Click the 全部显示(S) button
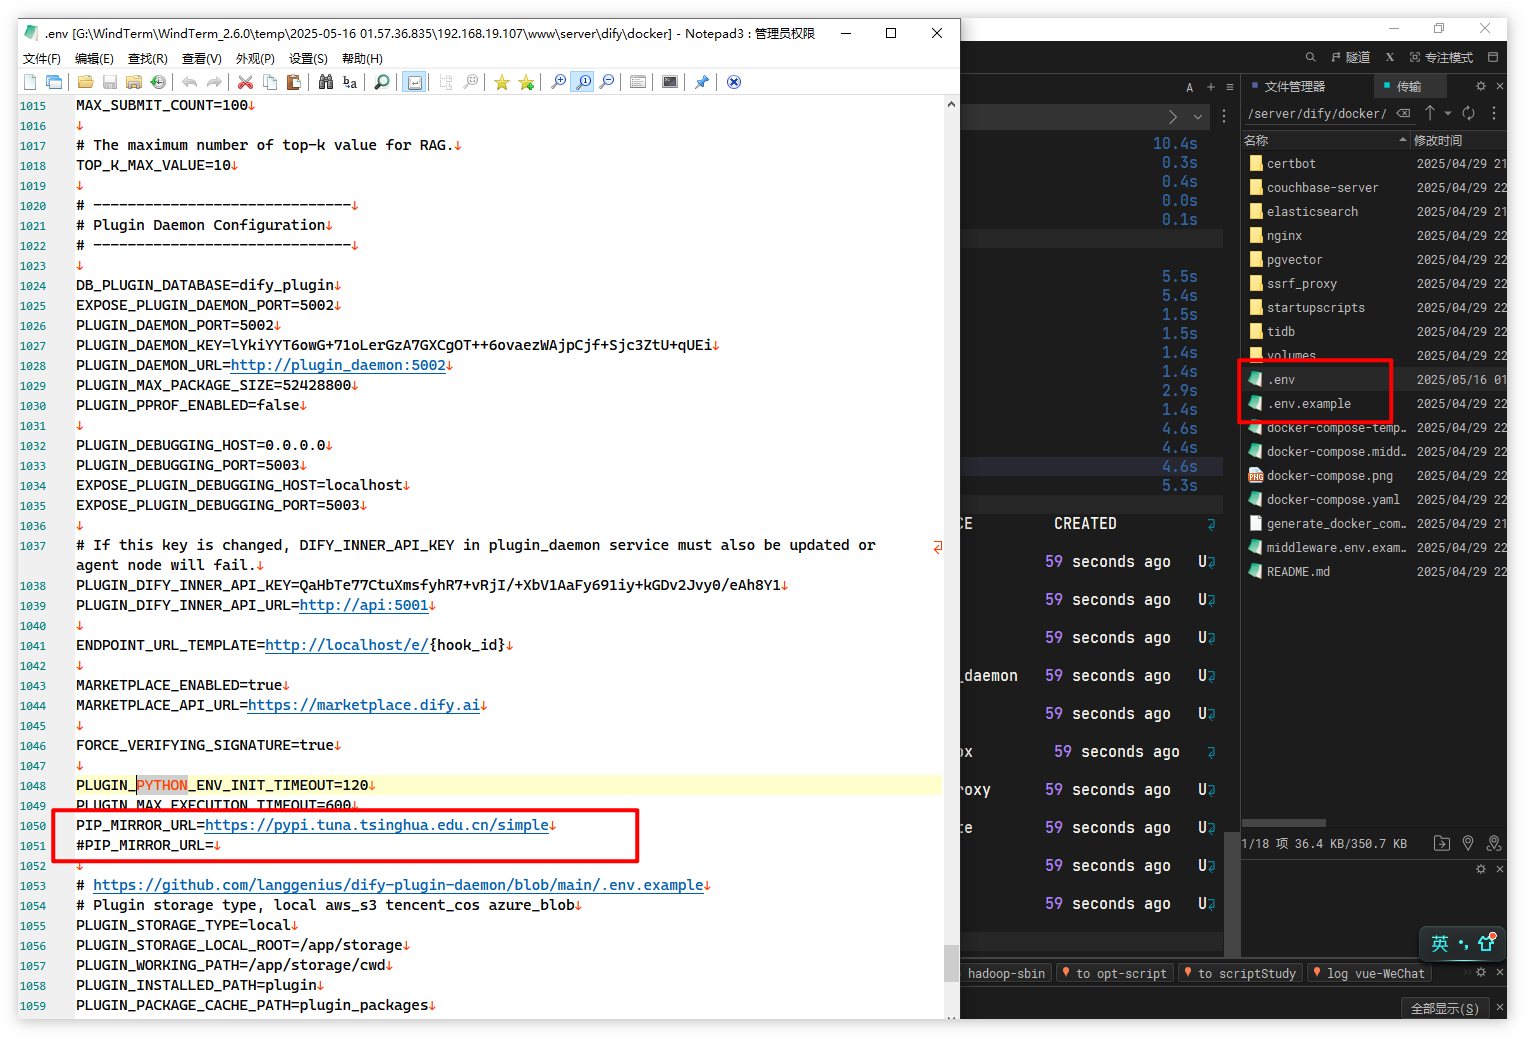 click(x=1444, y=1008)
